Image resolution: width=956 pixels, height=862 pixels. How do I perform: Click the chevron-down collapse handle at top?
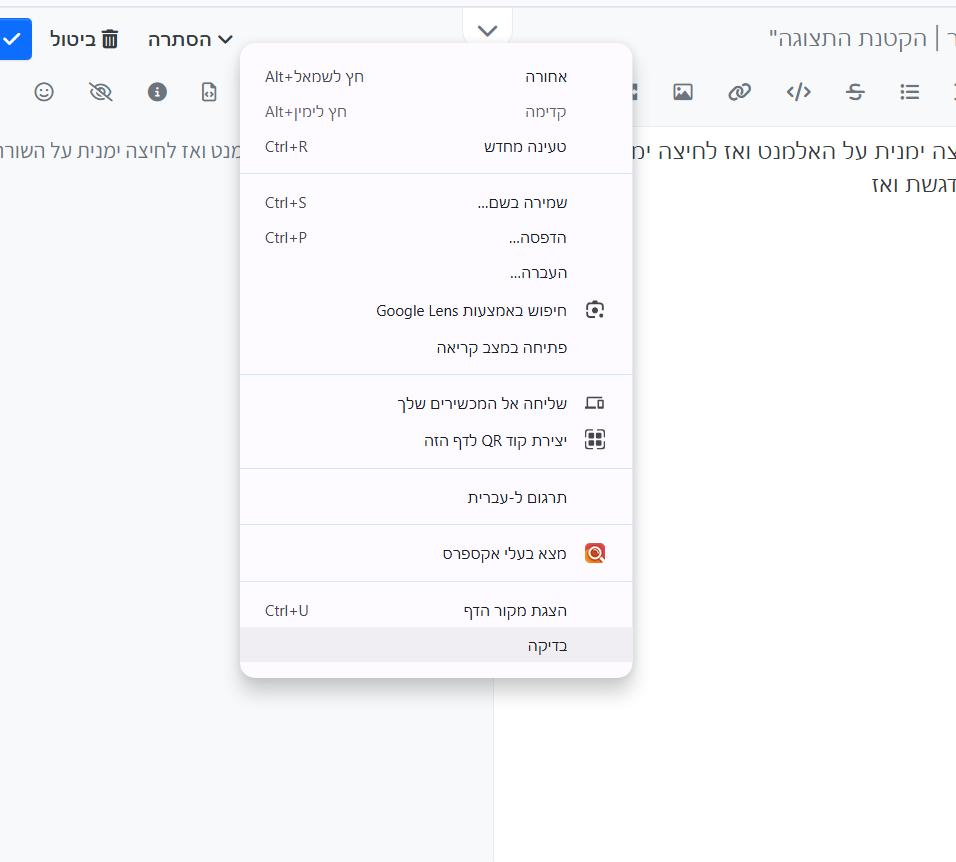coord(487,30)
